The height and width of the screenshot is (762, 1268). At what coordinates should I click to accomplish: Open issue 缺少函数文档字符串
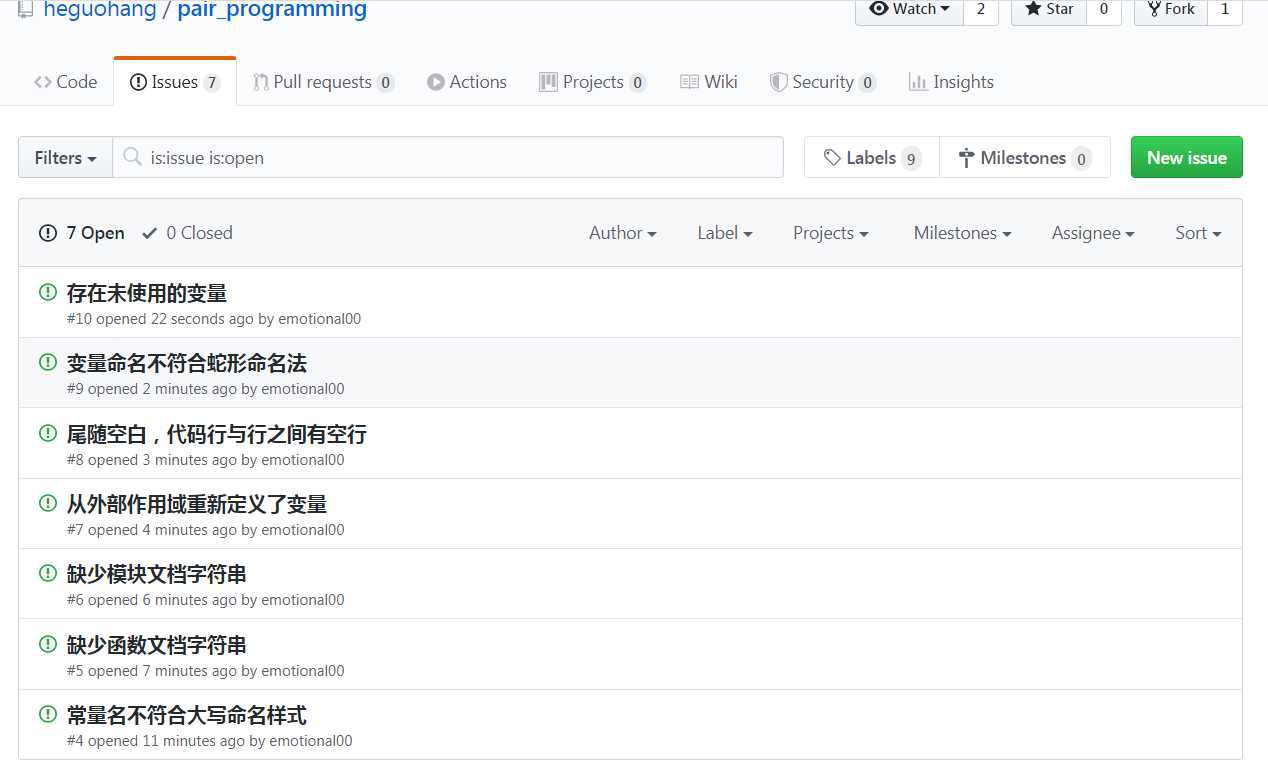click(x=157, y=645)
